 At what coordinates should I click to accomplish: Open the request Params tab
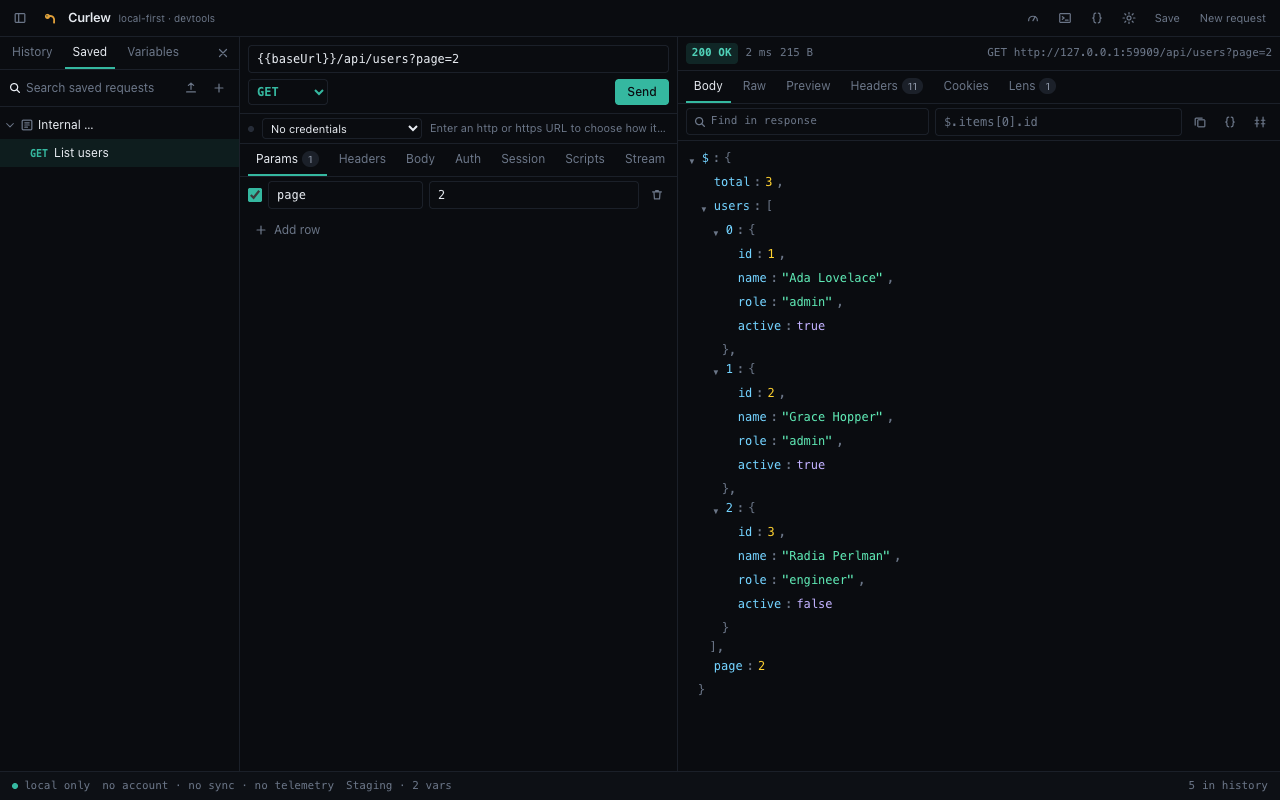287,159
